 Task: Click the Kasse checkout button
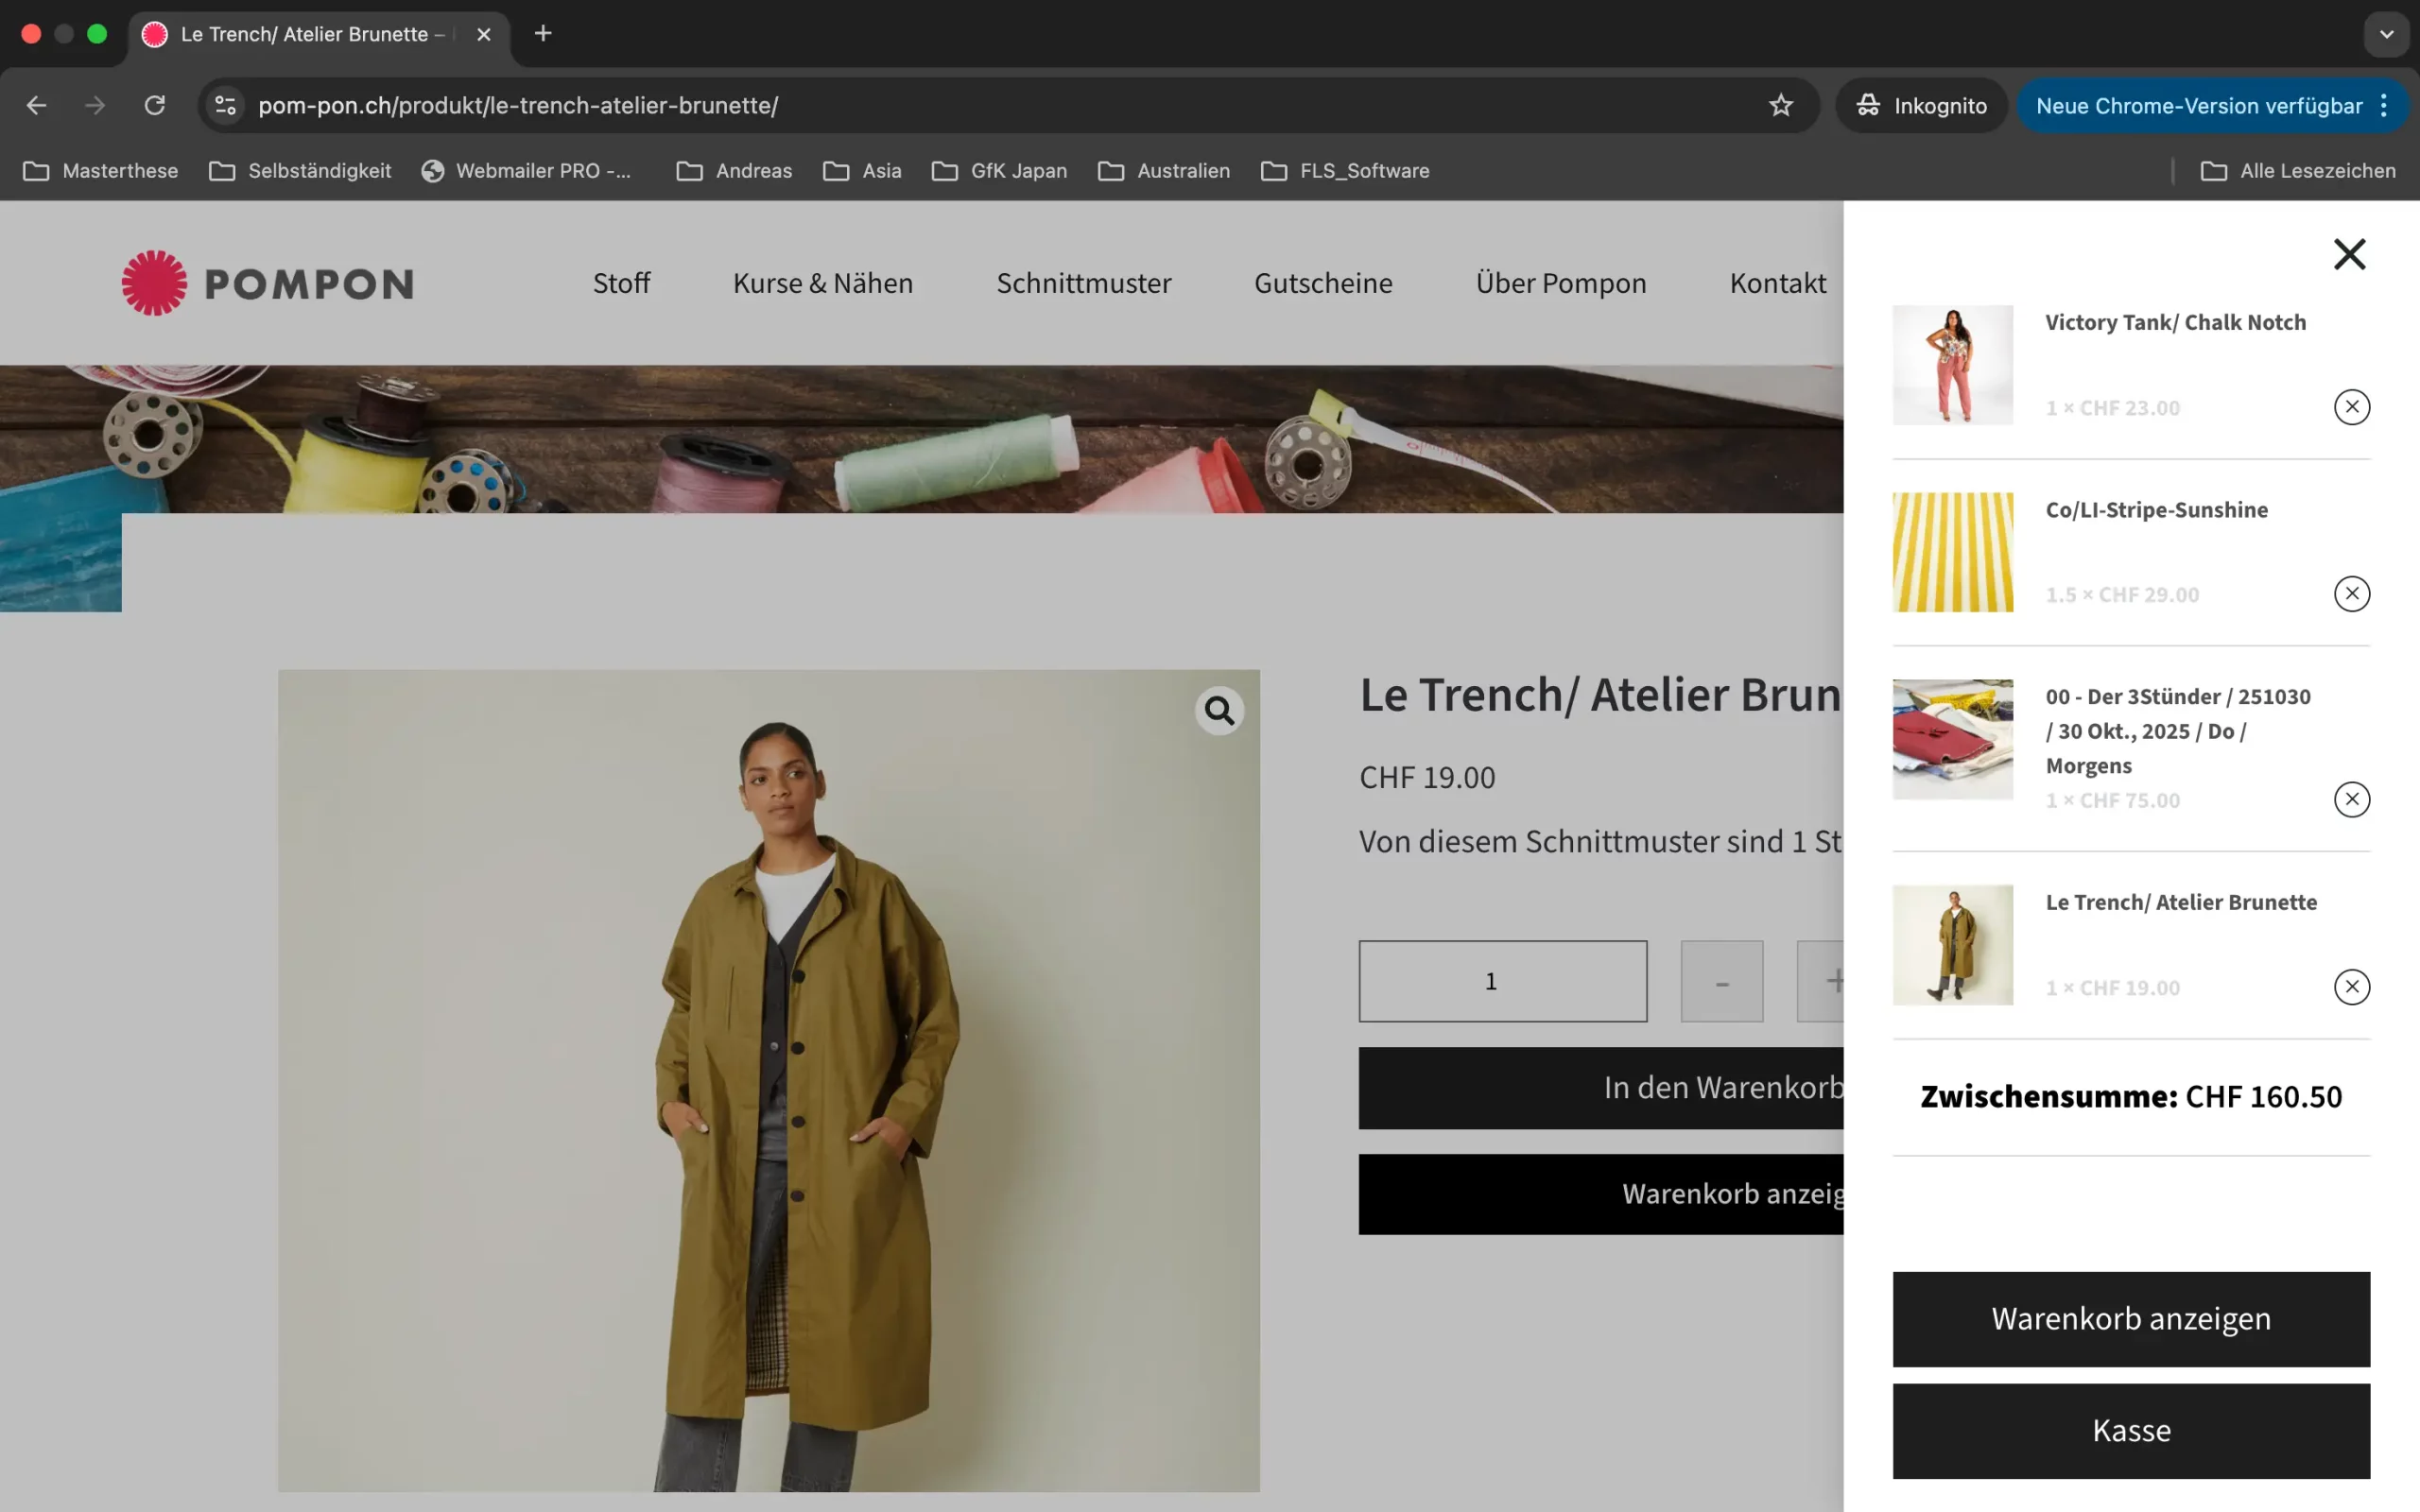pyautogui.click(x=2131, y=1431)
